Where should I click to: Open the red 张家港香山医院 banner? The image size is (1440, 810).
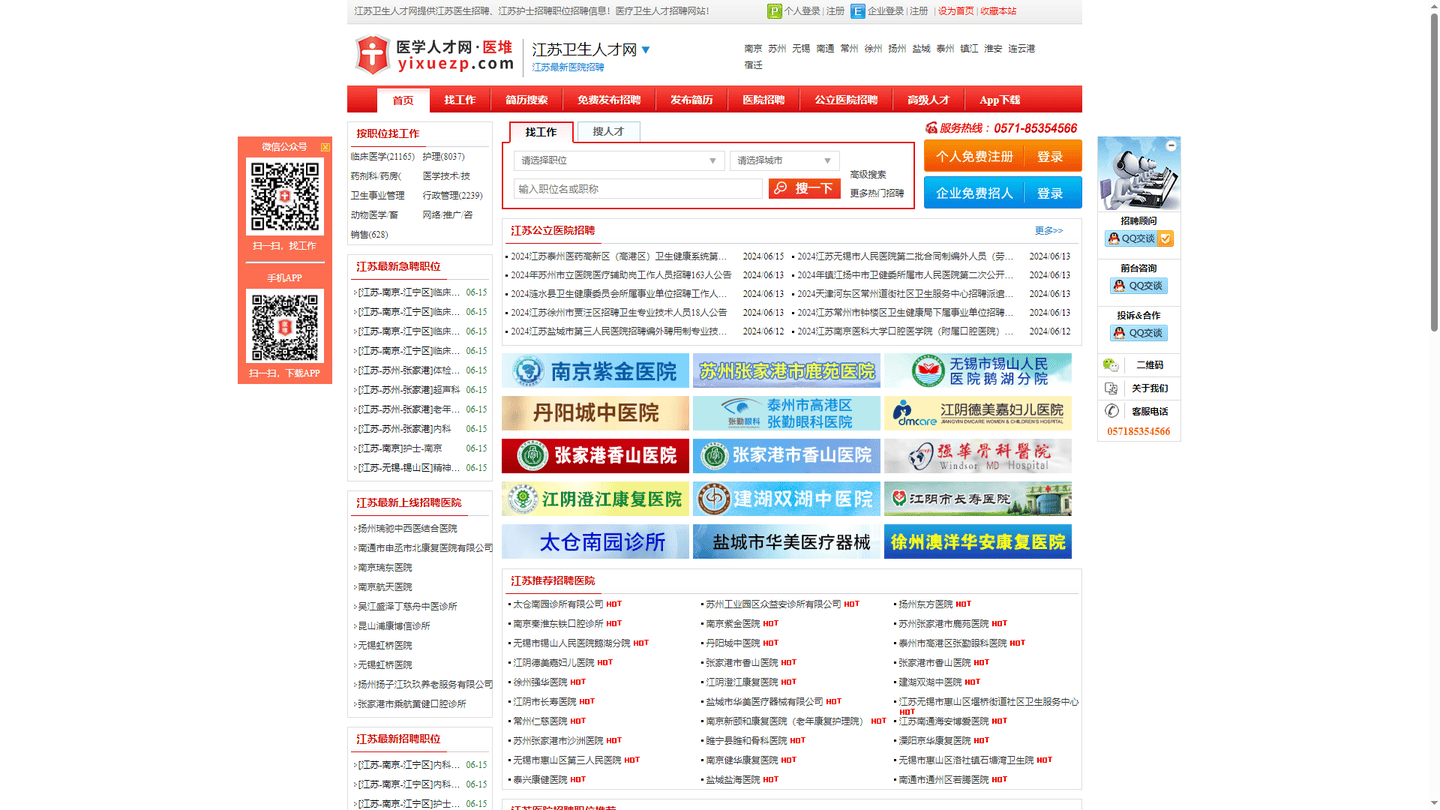click(595, 456)
